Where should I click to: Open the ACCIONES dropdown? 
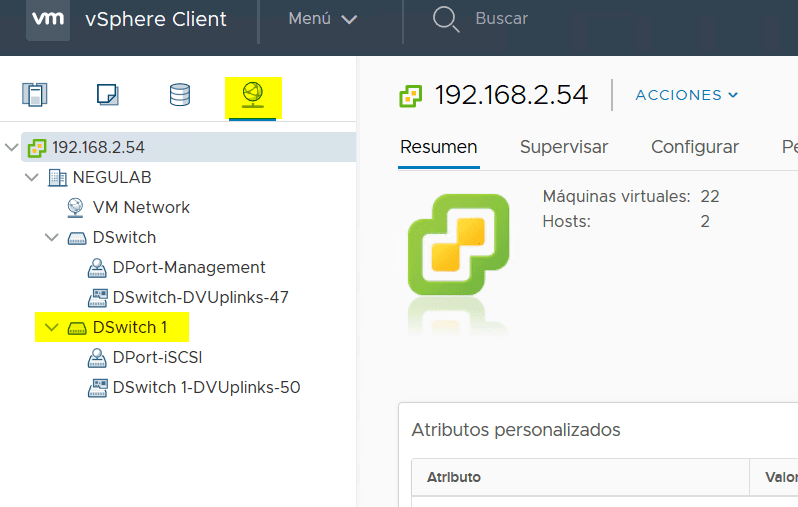[687, 95]
